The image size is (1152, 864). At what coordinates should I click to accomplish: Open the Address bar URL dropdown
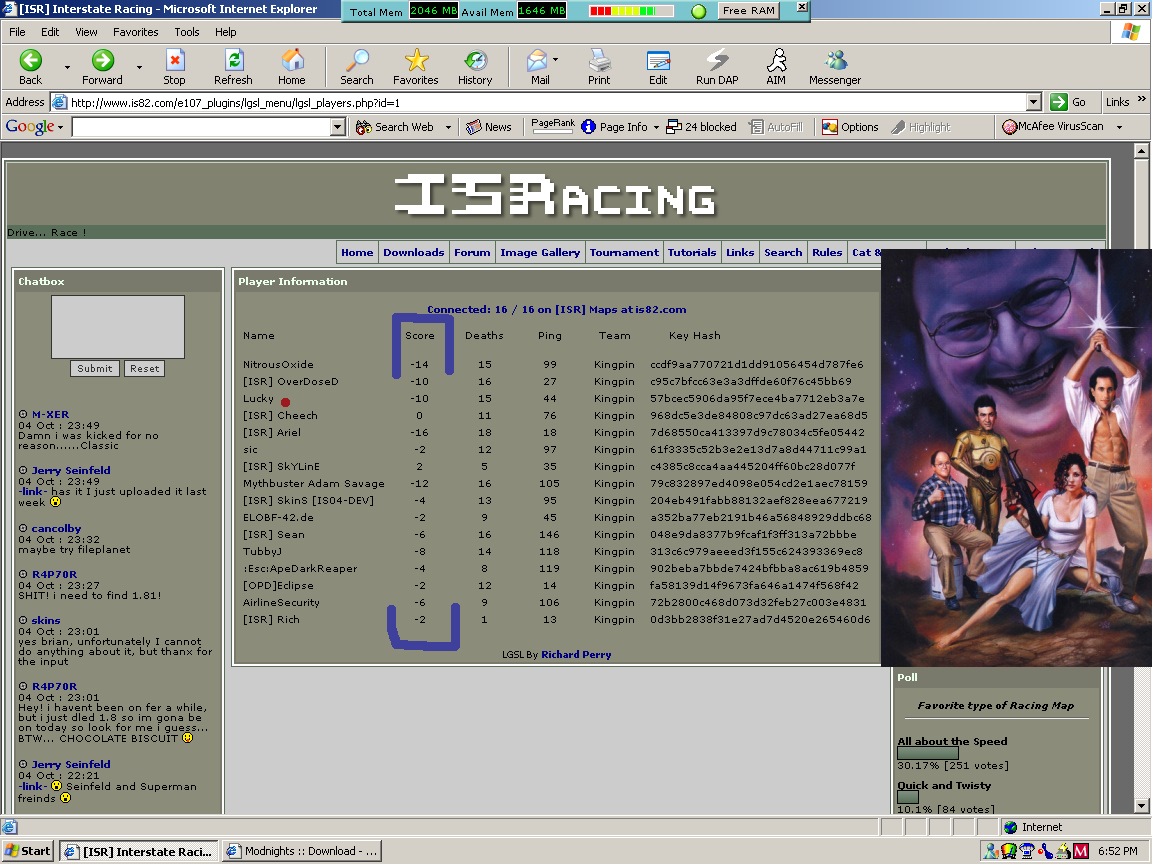pos(1034,102)
